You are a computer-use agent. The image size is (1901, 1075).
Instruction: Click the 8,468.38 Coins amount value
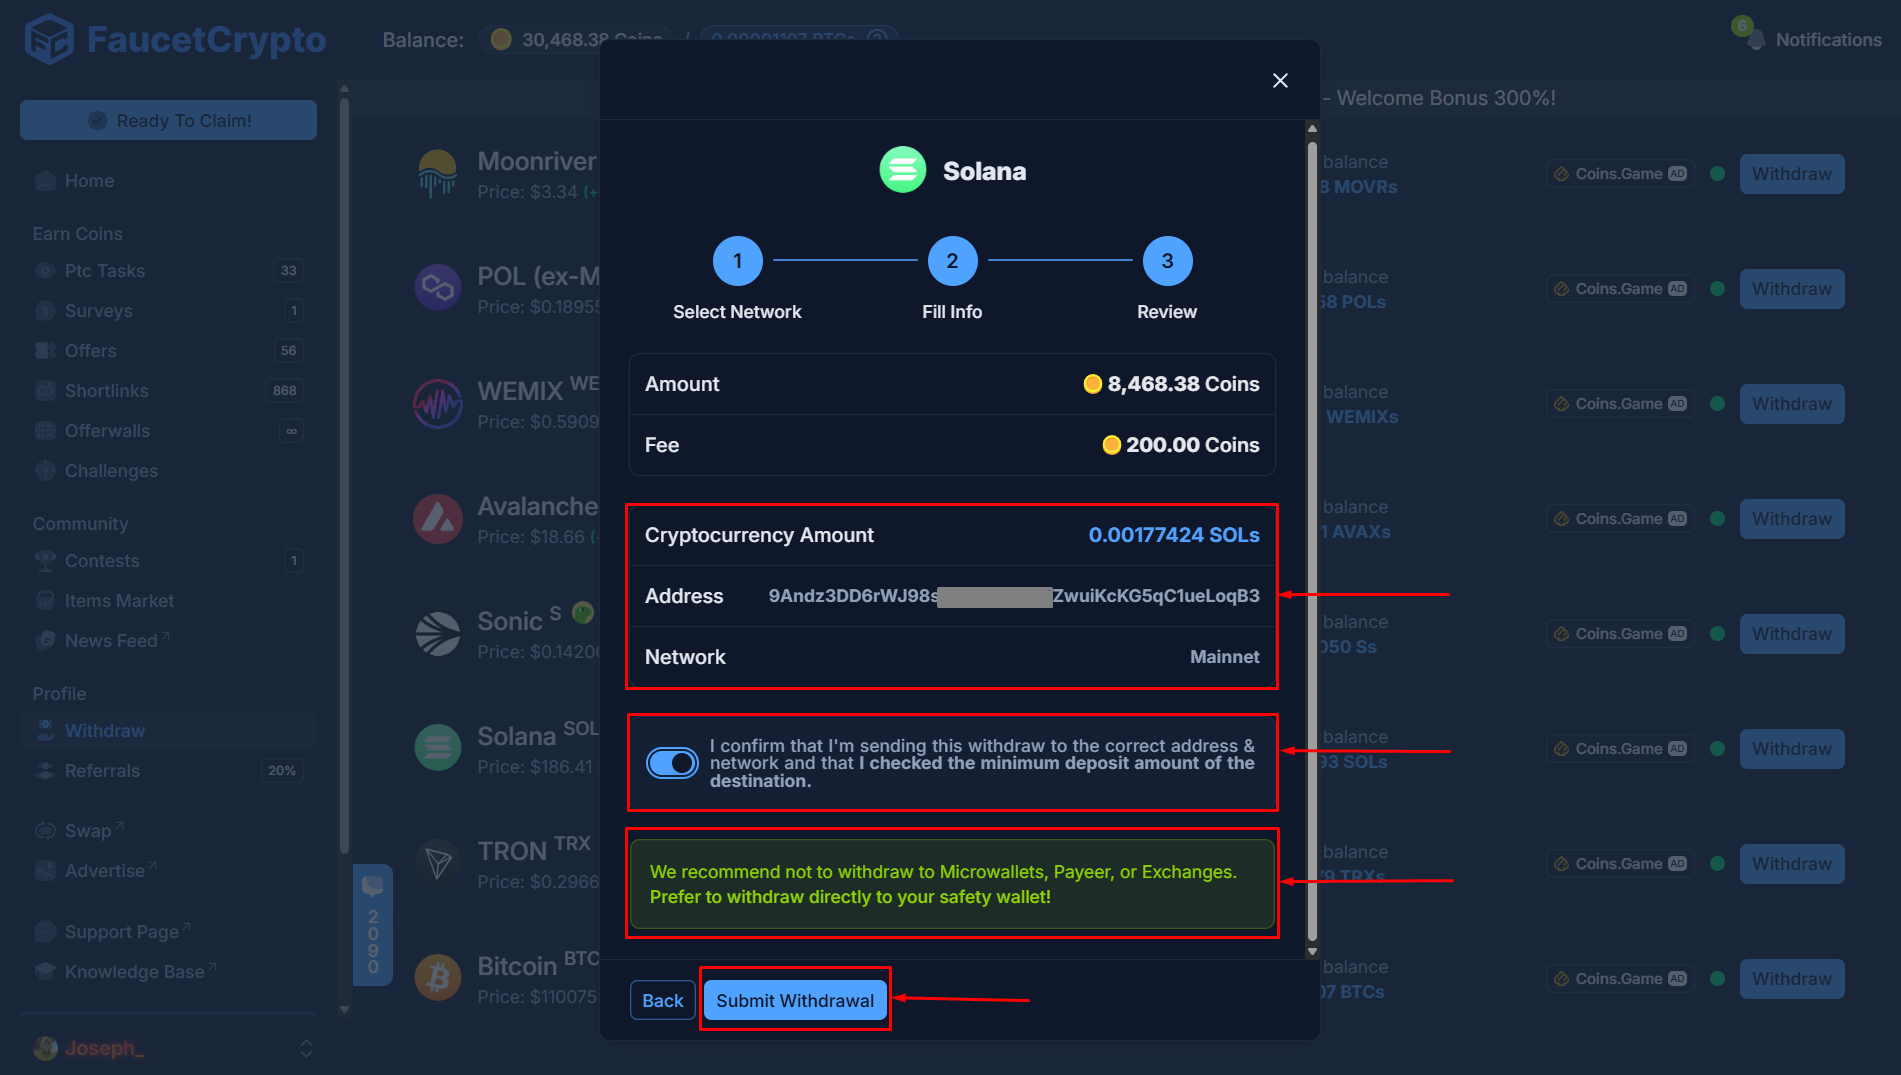(1172, 384)
